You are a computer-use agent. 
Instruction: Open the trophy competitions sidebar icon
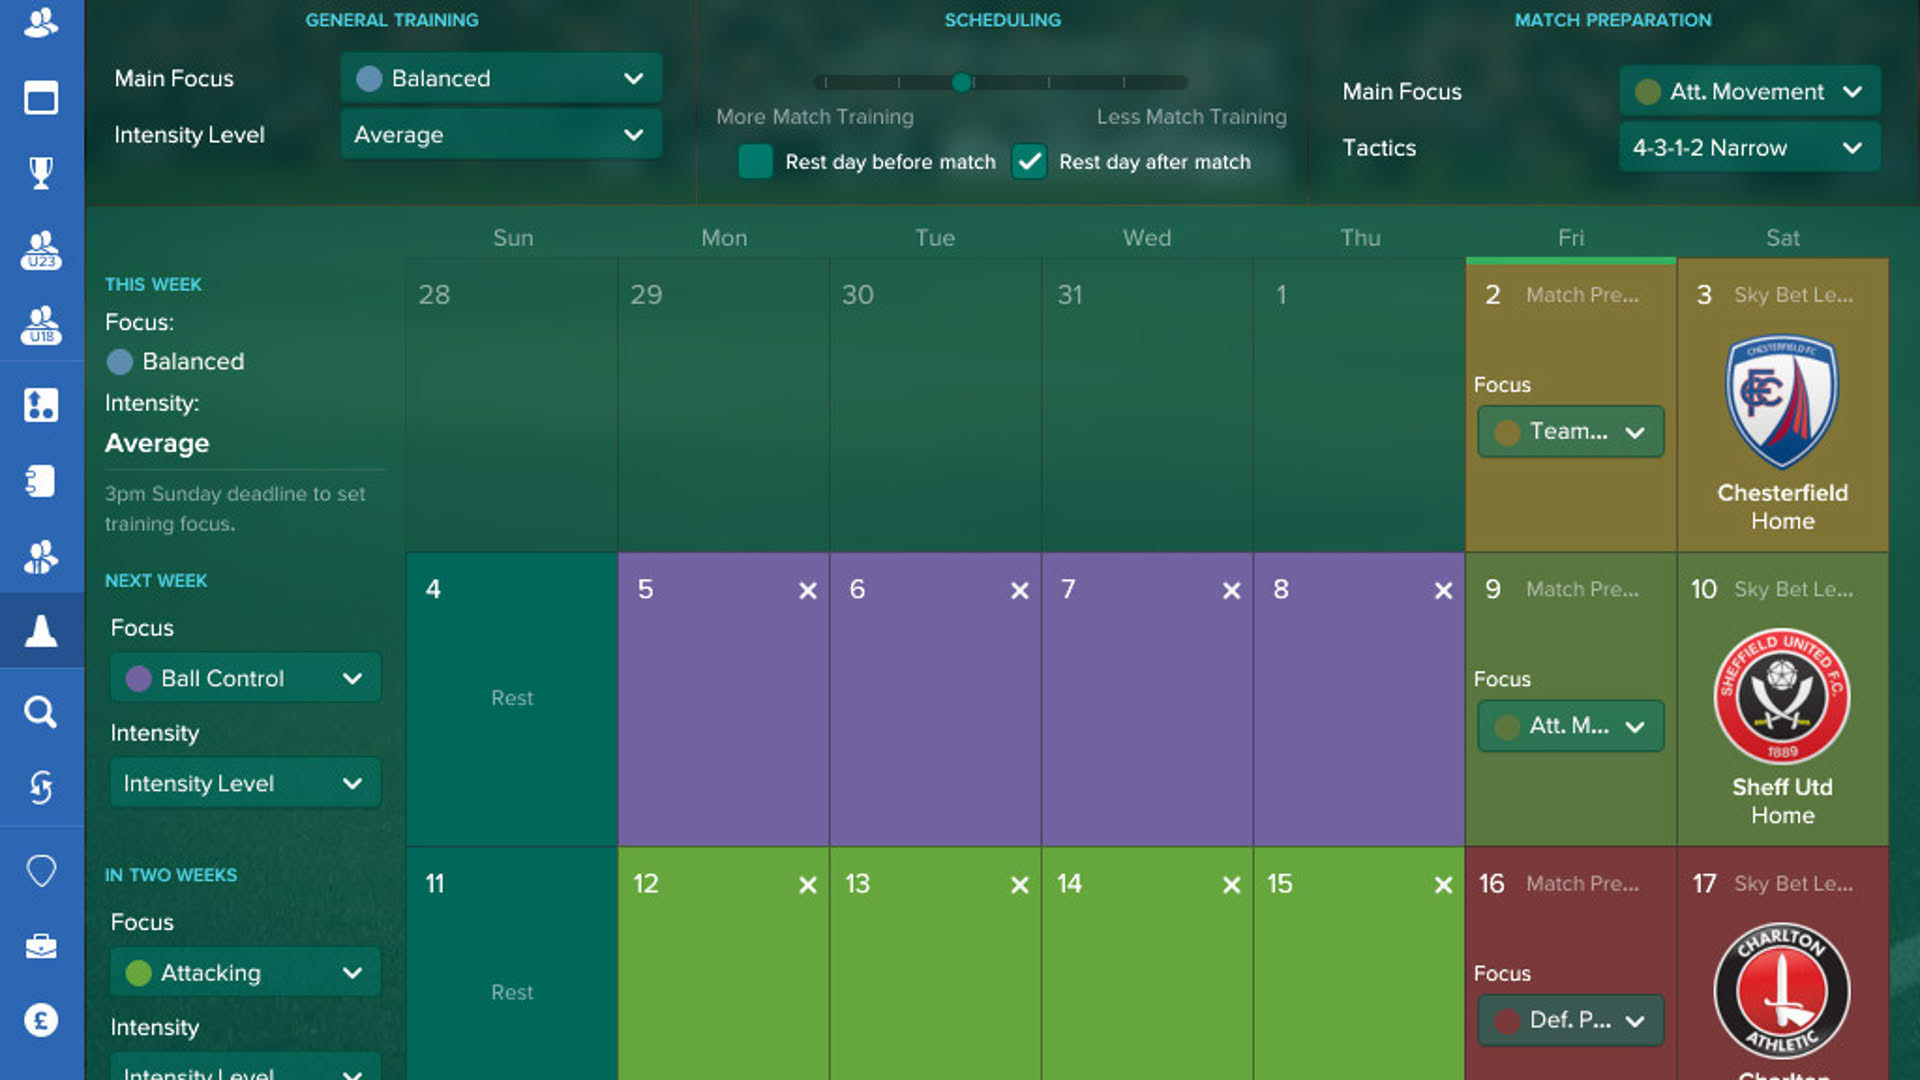pos(41,173)
